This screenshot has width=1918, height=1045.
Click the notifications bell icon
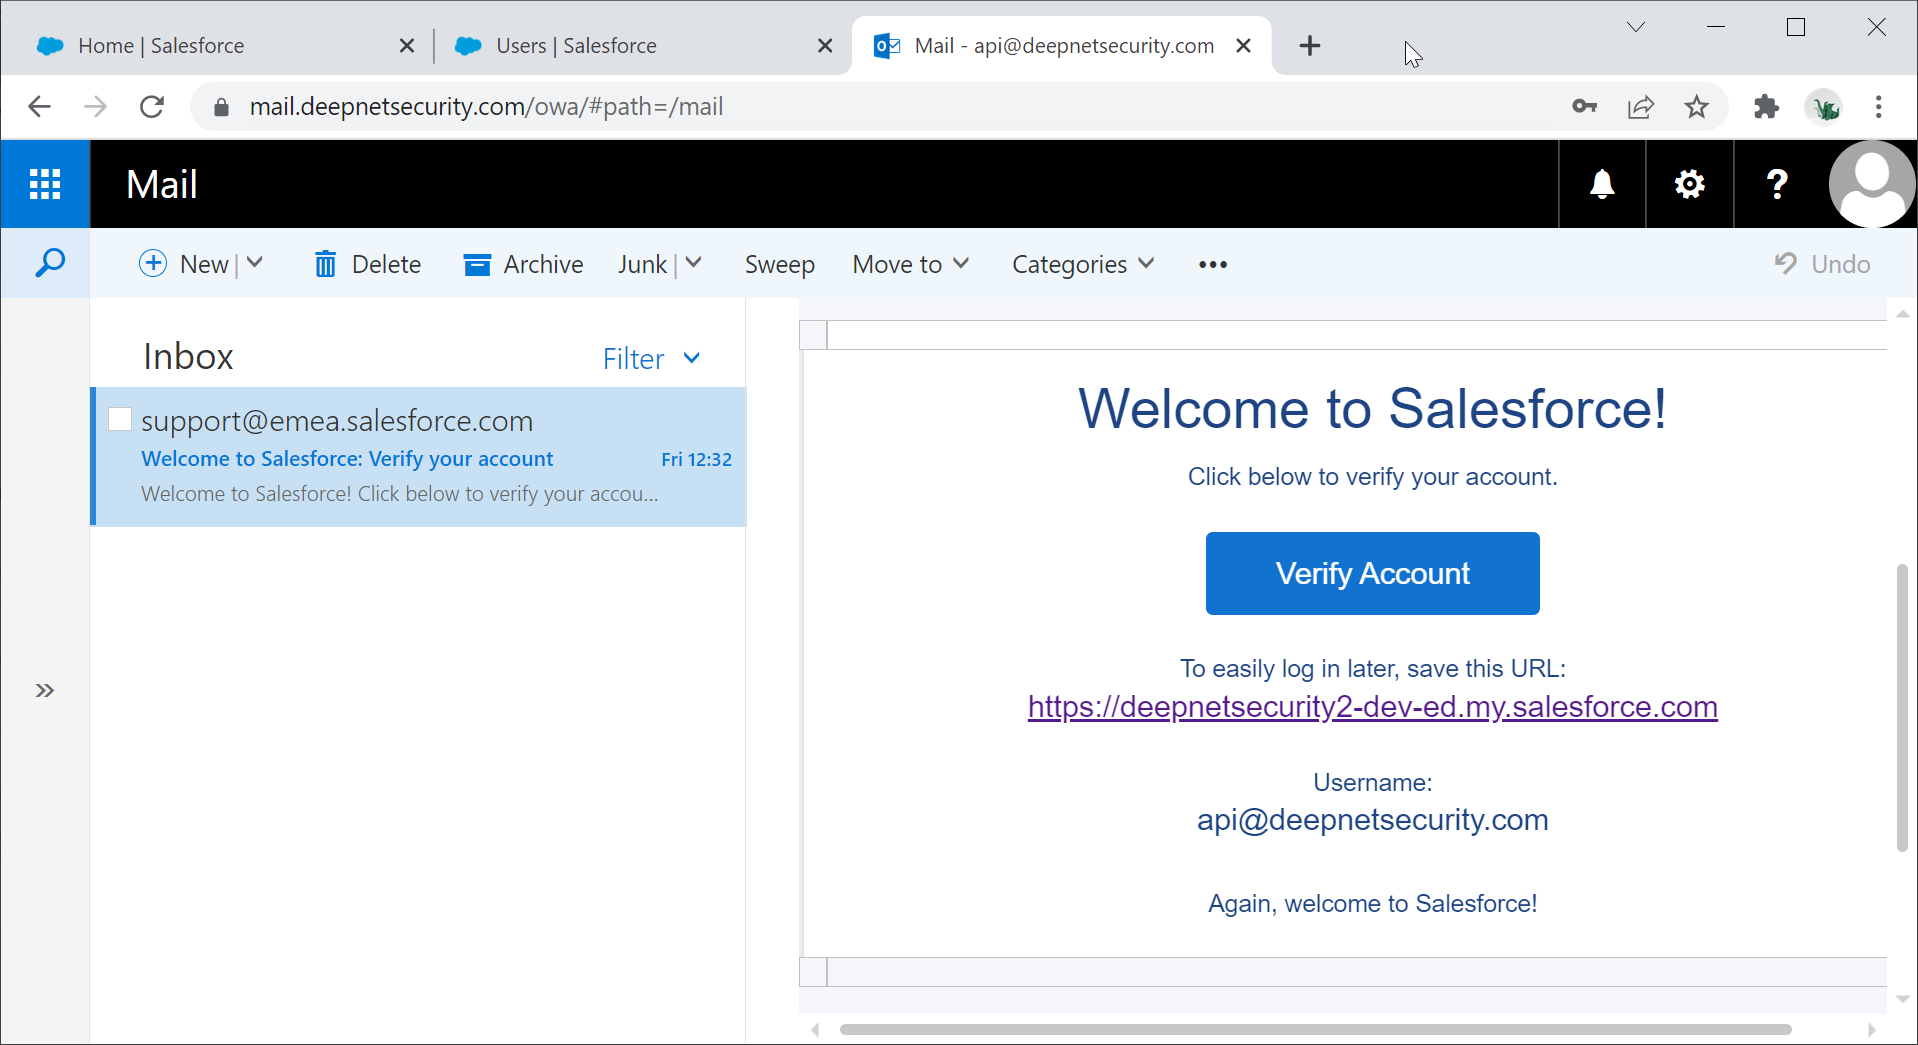1602,184
